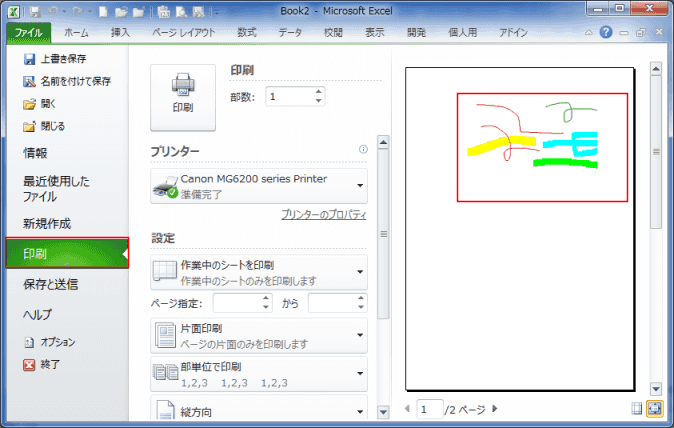Click the Open folder icon in Quick Access Toolbar
674x428 pixels.
coord(121,12)
